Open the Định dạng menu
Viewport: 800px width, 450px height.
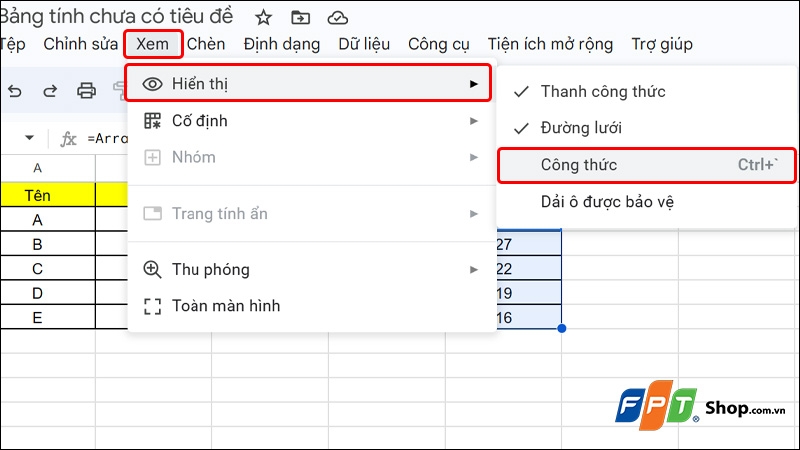click(x=282, y=44)
